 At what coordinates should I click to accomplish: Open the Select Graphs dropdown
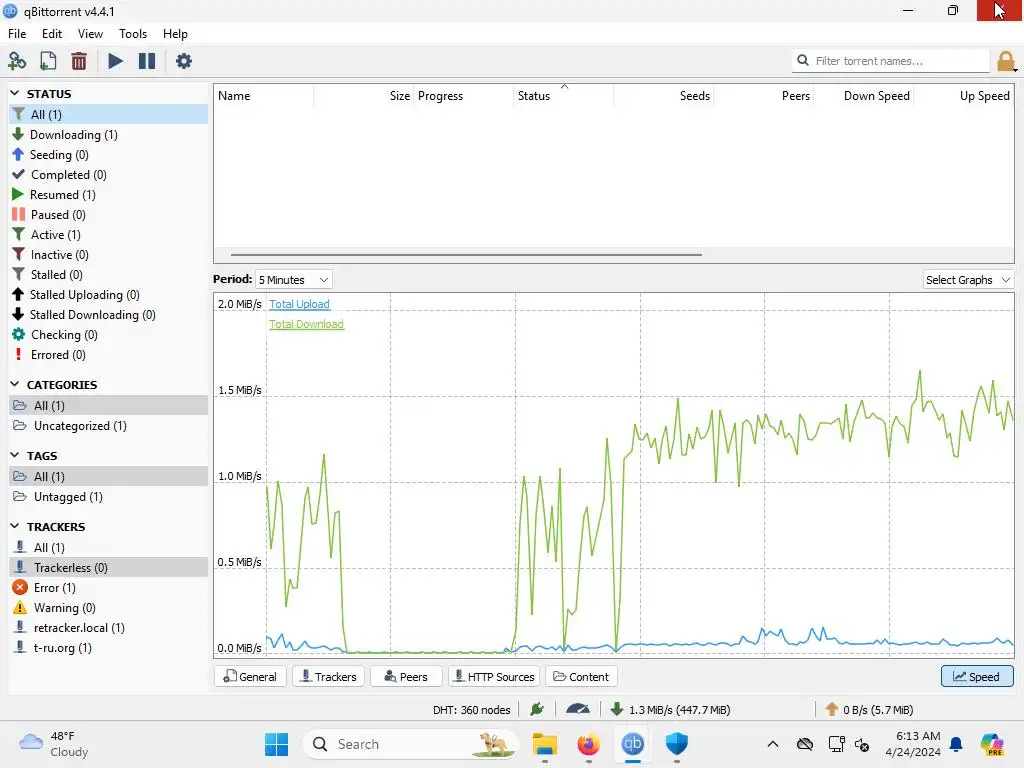click(x=968, y=280)
